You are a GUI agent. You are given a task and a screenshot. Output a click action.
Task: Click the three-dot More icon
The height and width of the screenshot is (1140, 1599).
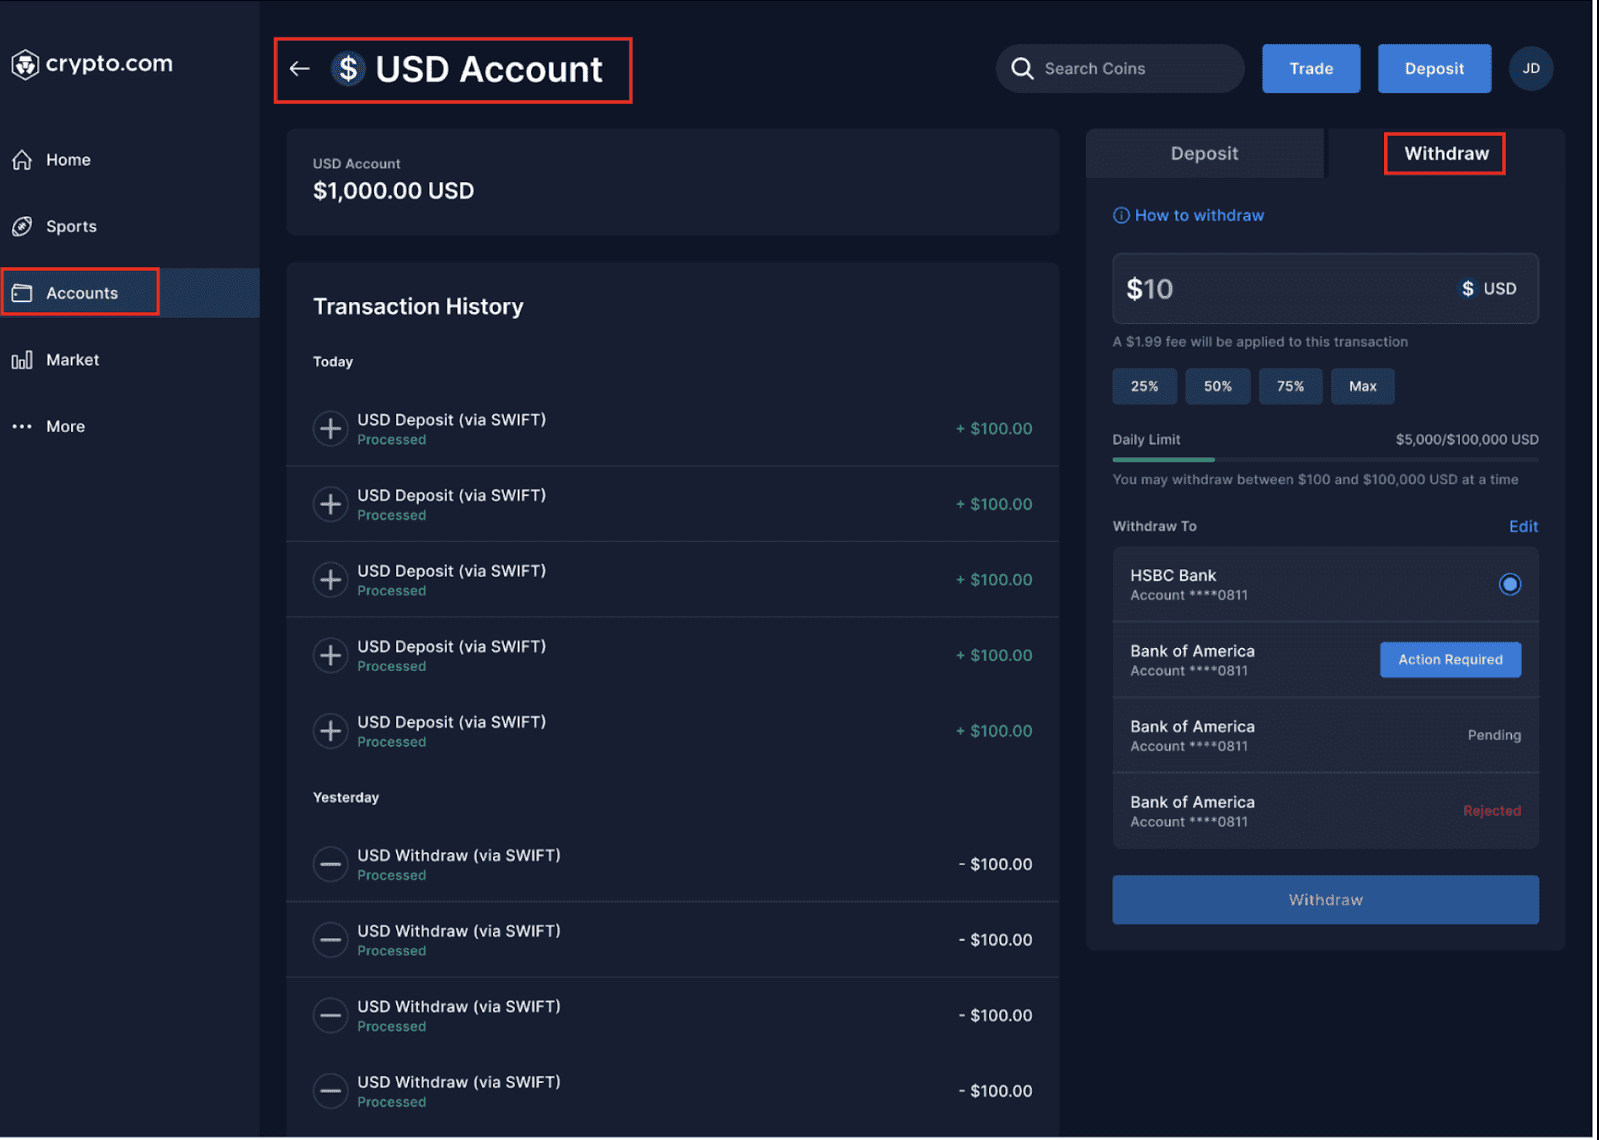click(22, 427)
